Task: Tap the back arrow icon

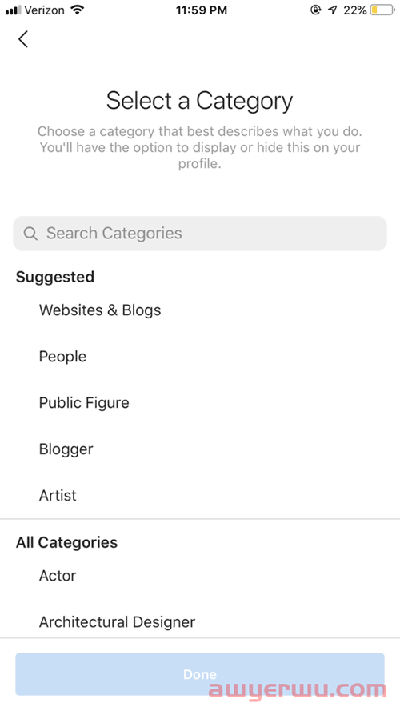Action: point(23,39)
